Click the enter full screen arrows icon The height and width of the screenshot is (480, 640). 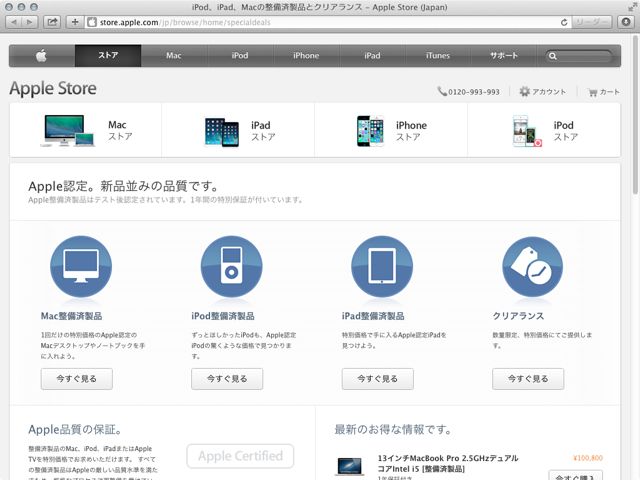tap(632, 7)
